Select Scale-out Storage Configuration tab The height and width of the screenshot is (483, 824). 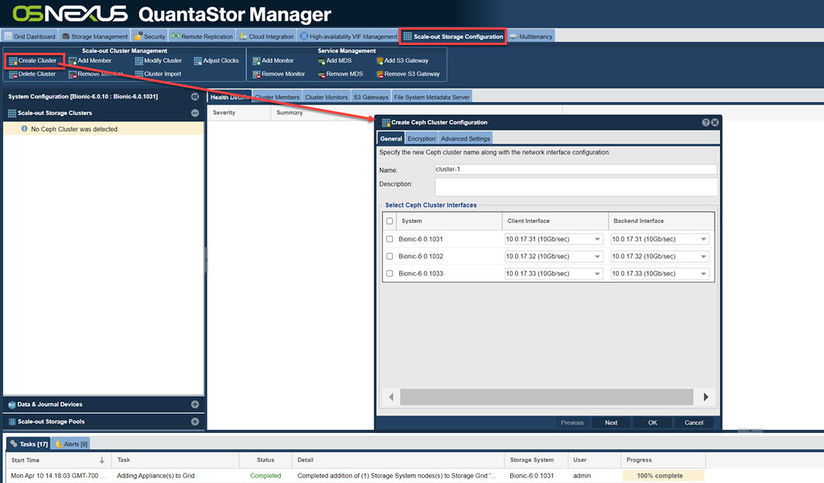(453, 36)
